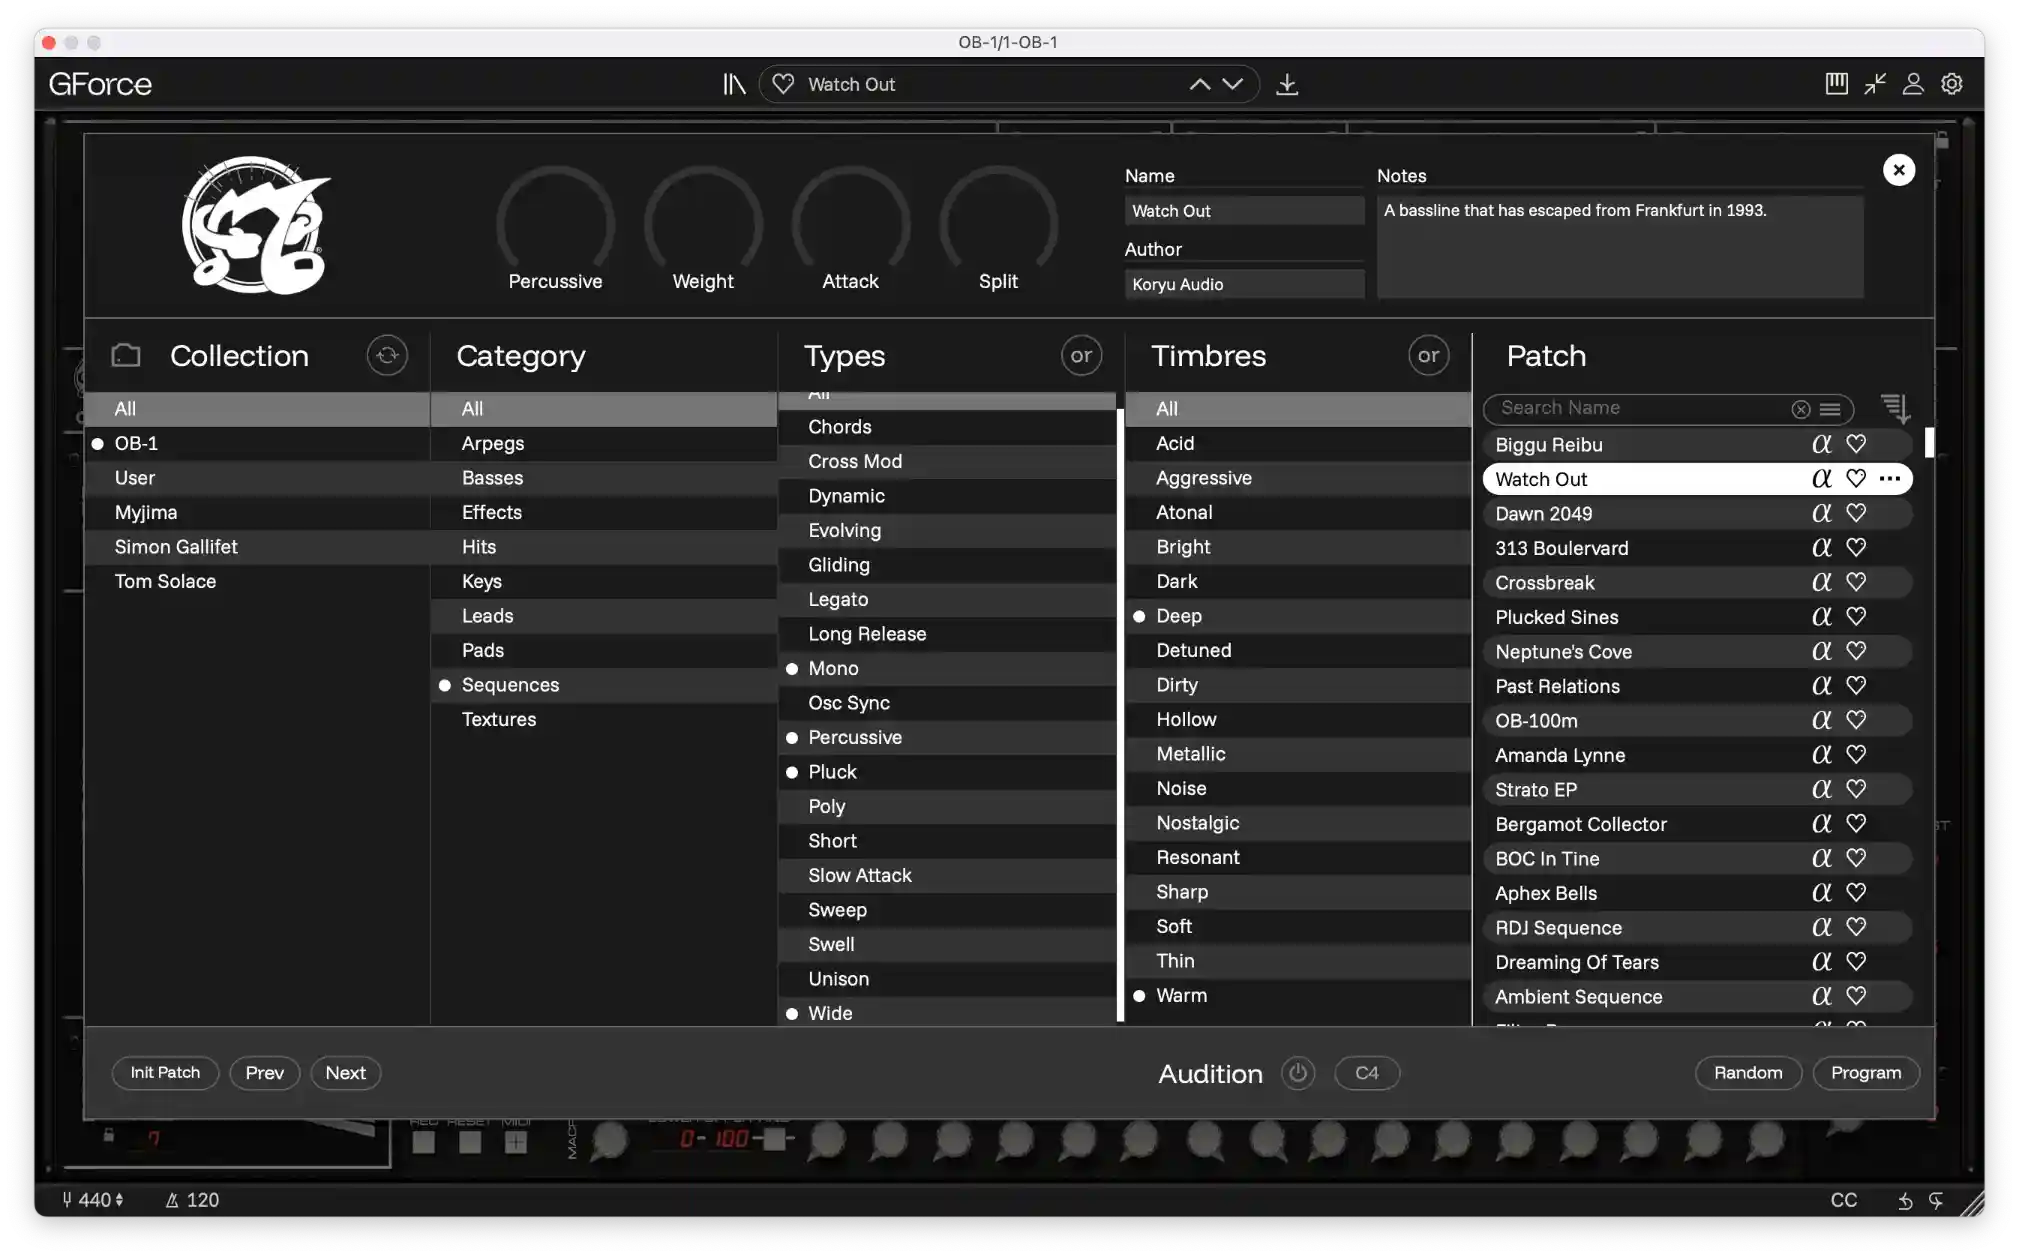Click the save patch download icon

(x=1287, y=85)
